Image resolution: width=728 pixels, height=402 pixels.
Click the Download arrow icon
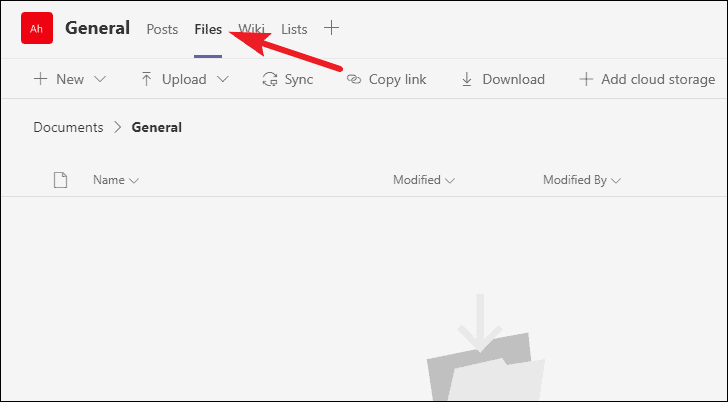coord(467,79)
